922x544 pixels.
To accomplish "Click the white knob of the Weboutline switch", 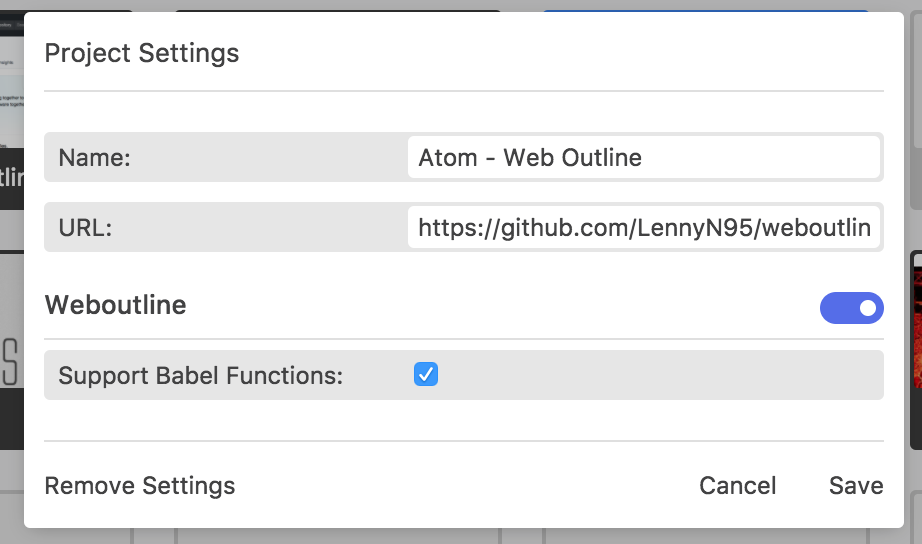I will pos(868,308).
